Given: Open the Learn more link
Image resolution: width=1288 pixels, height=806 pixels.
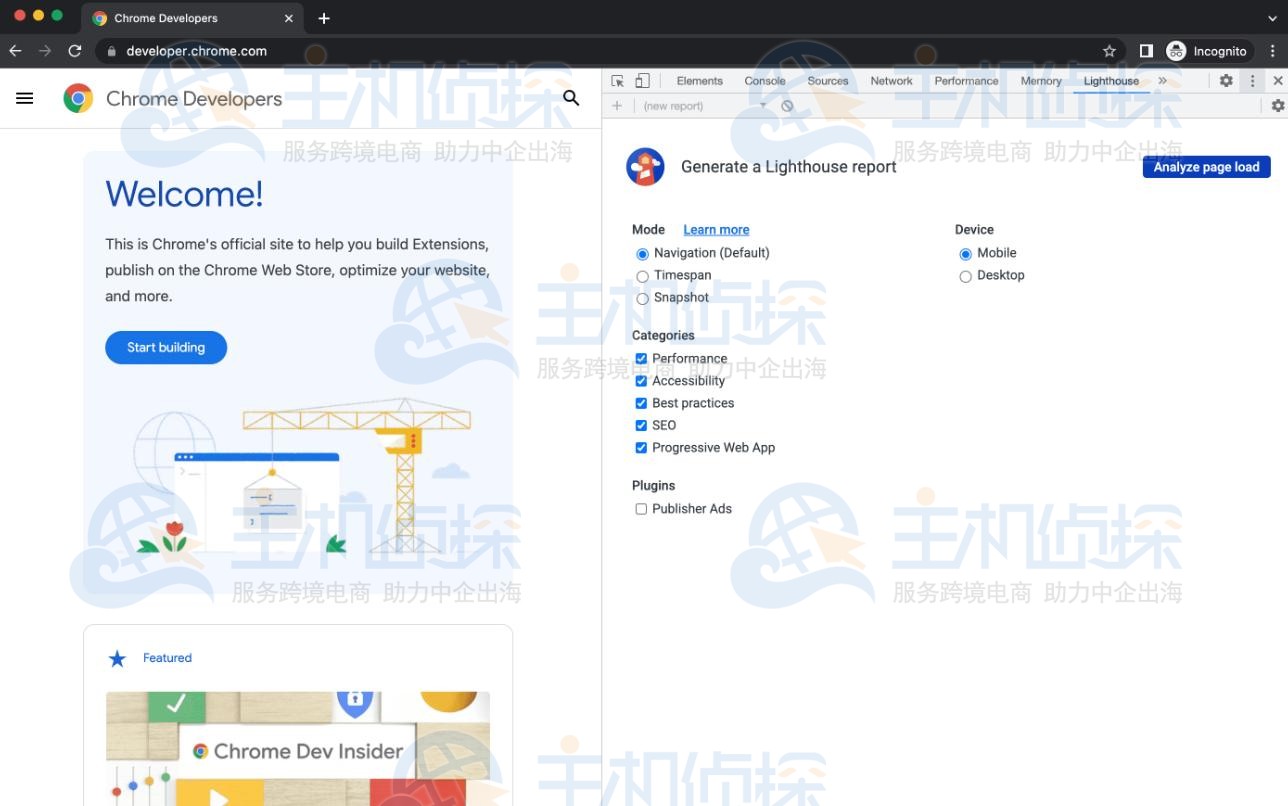Looking at the screenshot, I should 716,230.
